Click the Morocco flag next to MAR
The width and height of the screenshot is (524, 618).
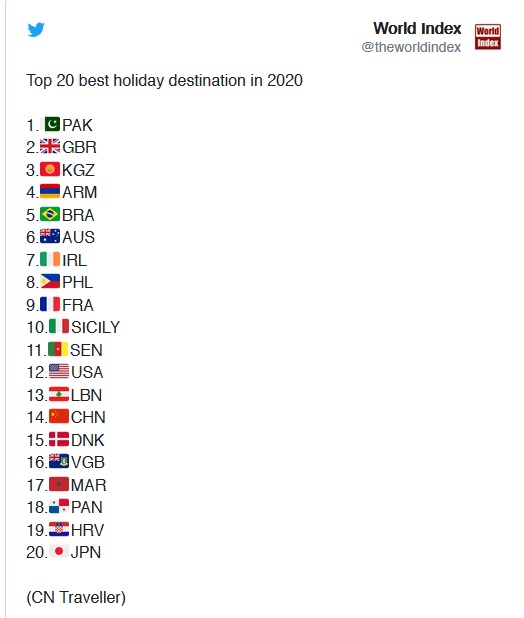coord(59,484)
